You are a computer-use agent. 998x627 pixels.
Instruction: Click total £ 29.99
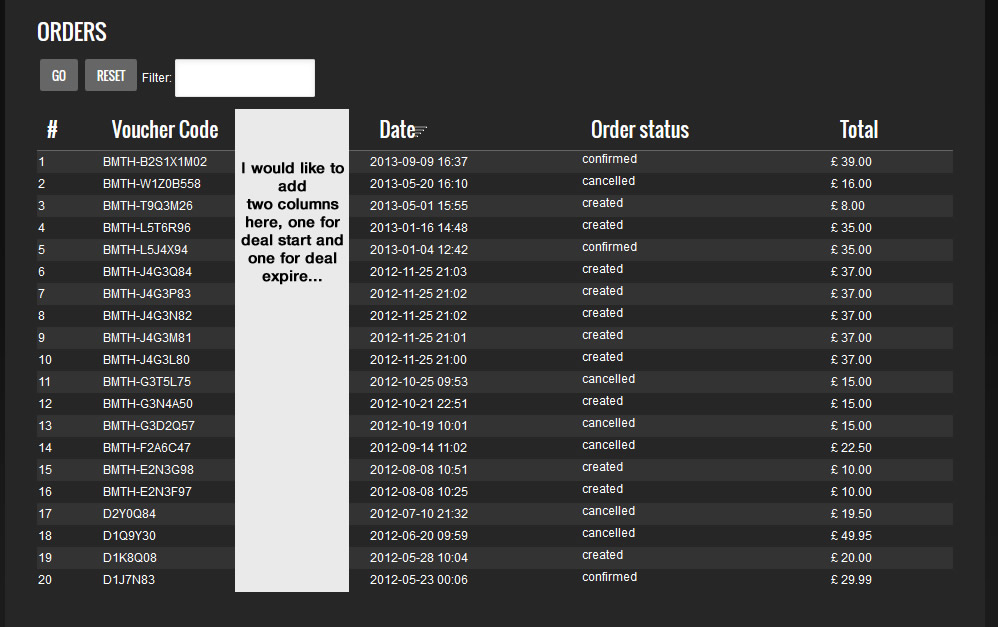tap(851, 580)
